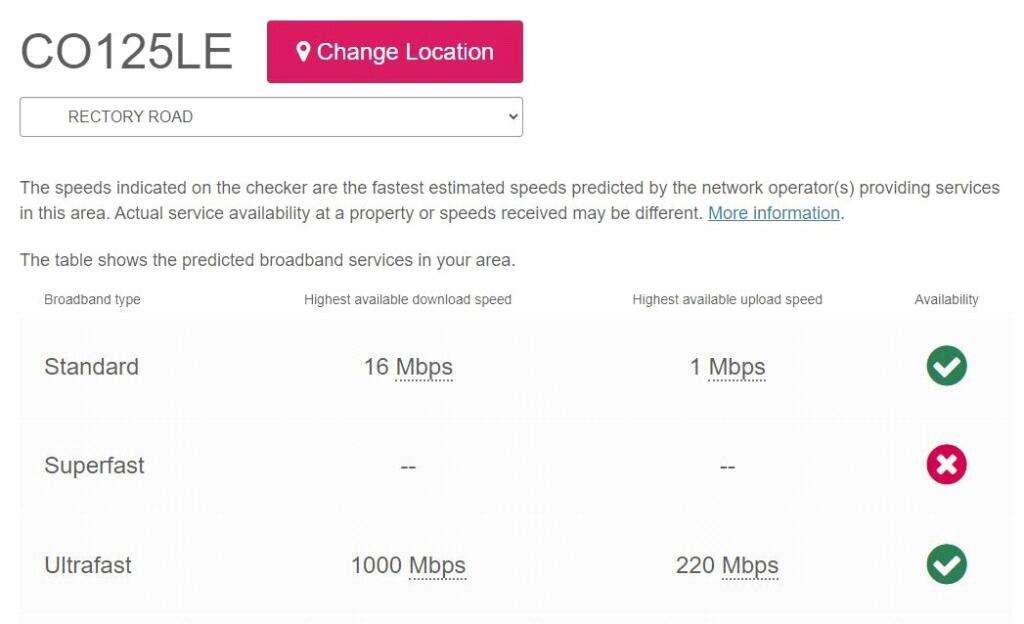Open the More information link

coord(773,213)
